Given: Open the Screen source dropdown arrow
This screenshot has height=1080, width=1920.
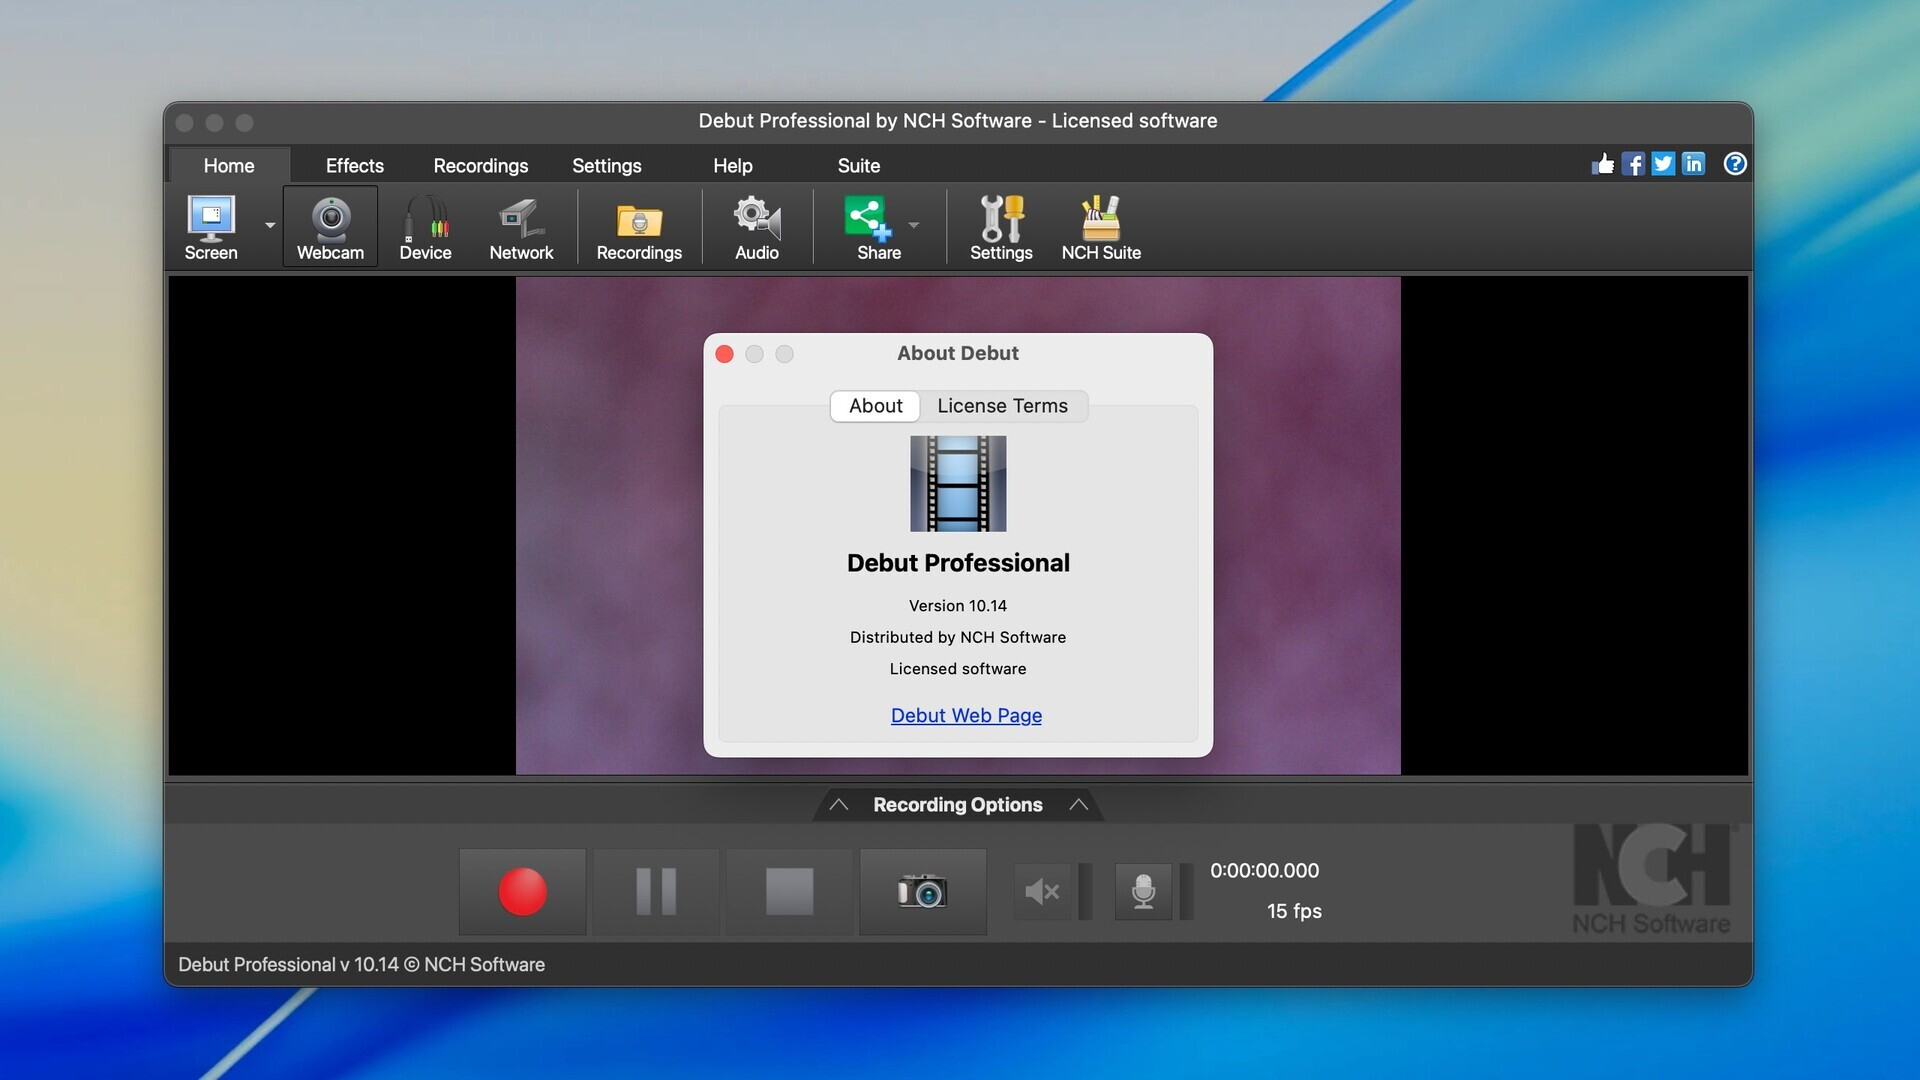Looking at the screenshot, I should (x=270, y=226).
